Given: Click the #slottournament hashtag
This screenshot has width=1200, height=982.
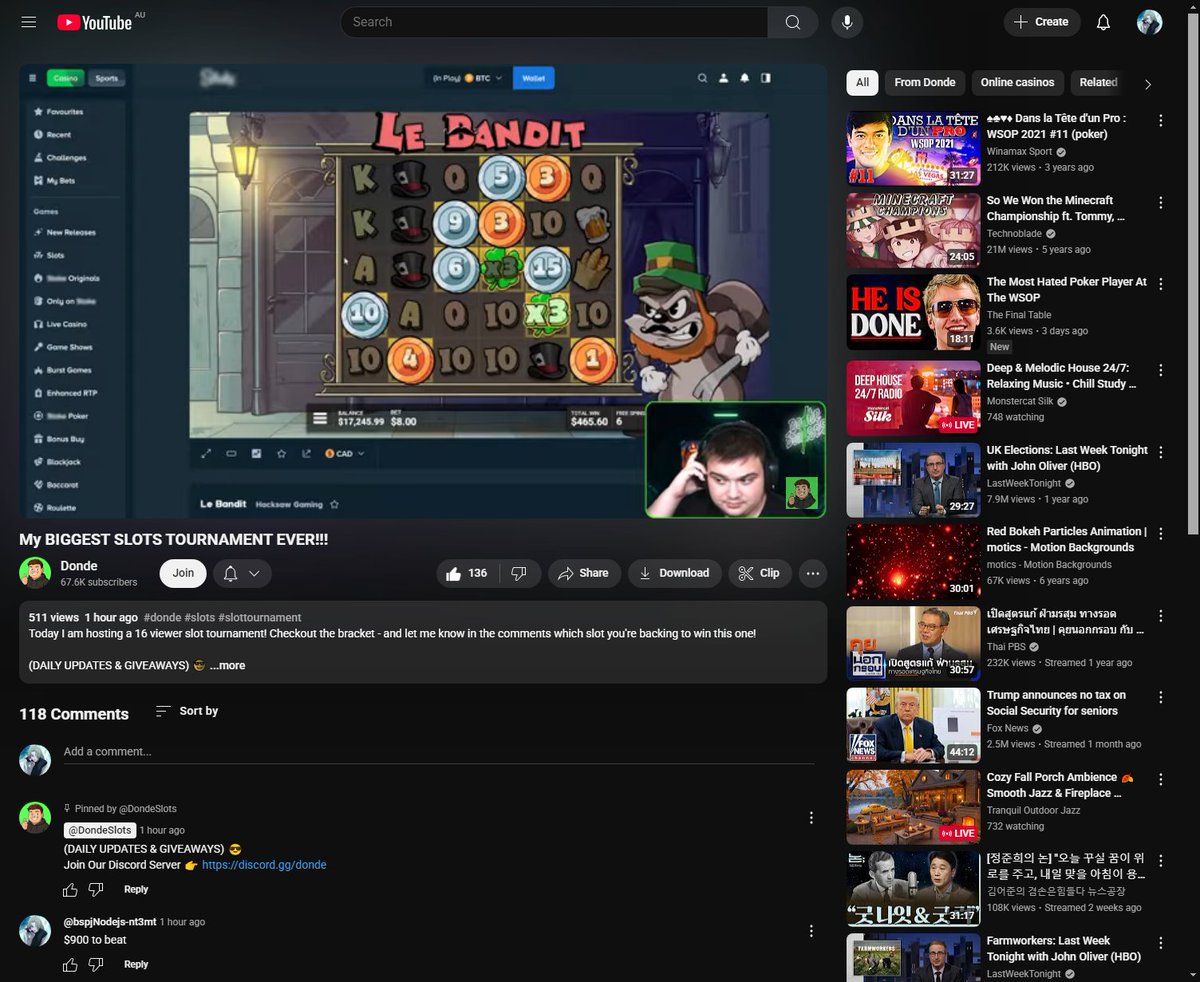Looking at the screenshot, I should (x=259, y=618).
